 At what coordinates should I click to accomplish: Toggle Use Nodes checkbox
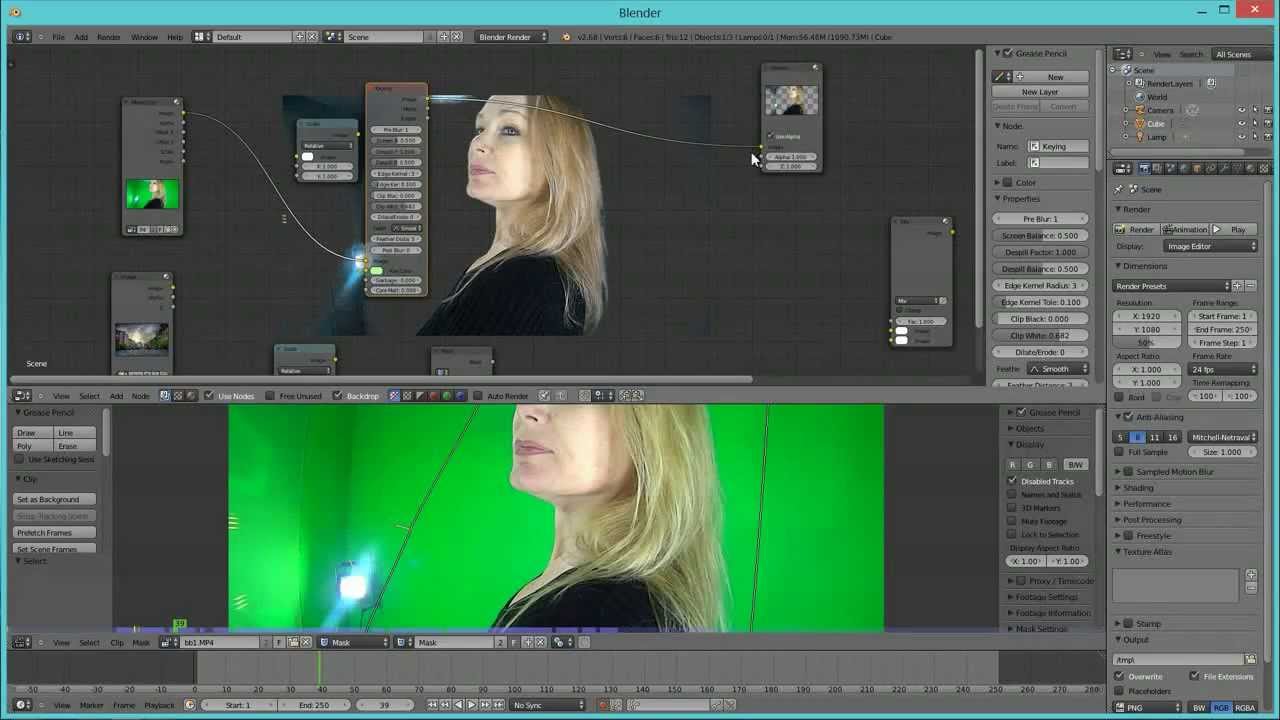click(x=208, y=396)
